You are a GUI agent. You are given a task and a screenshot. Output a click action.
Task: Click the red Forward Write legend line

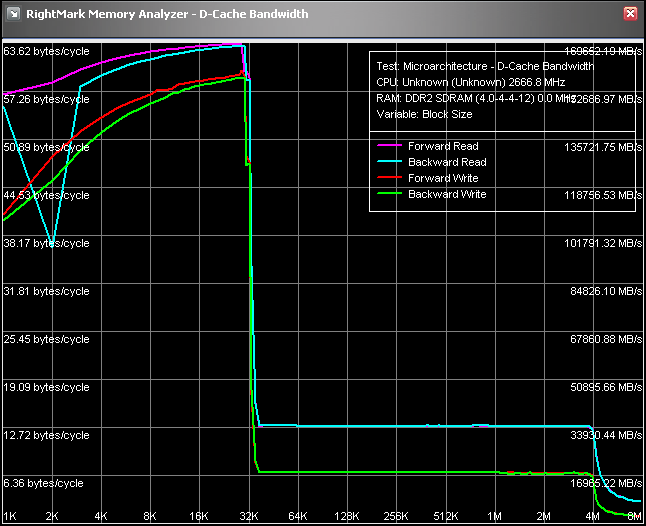click(x=389, y=178)
